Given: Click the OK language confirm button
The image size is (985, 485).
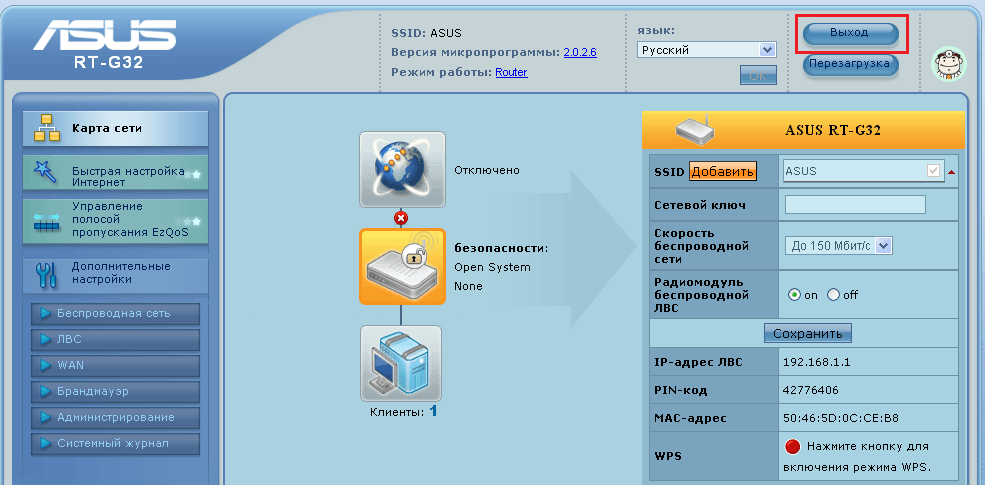Looking at the screenshot, I should point(758,75).
